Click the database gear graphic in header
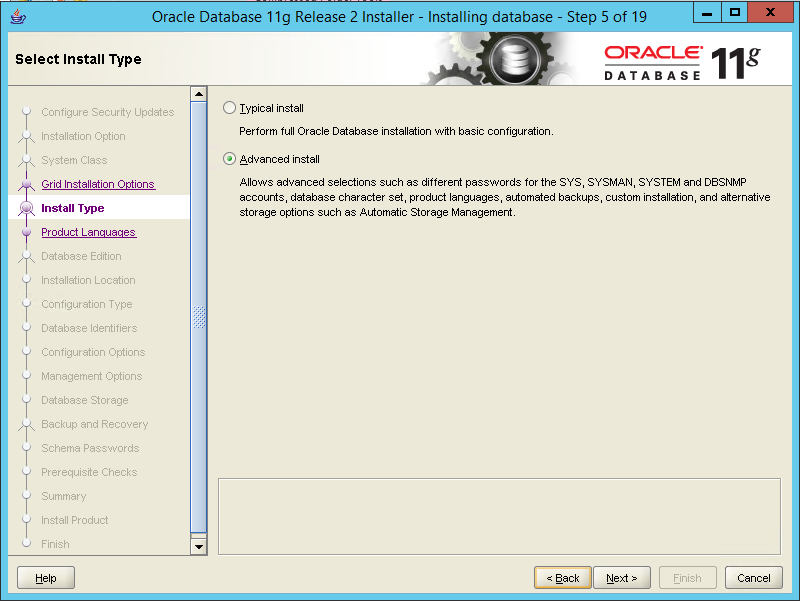 click(x=514, y=60)
